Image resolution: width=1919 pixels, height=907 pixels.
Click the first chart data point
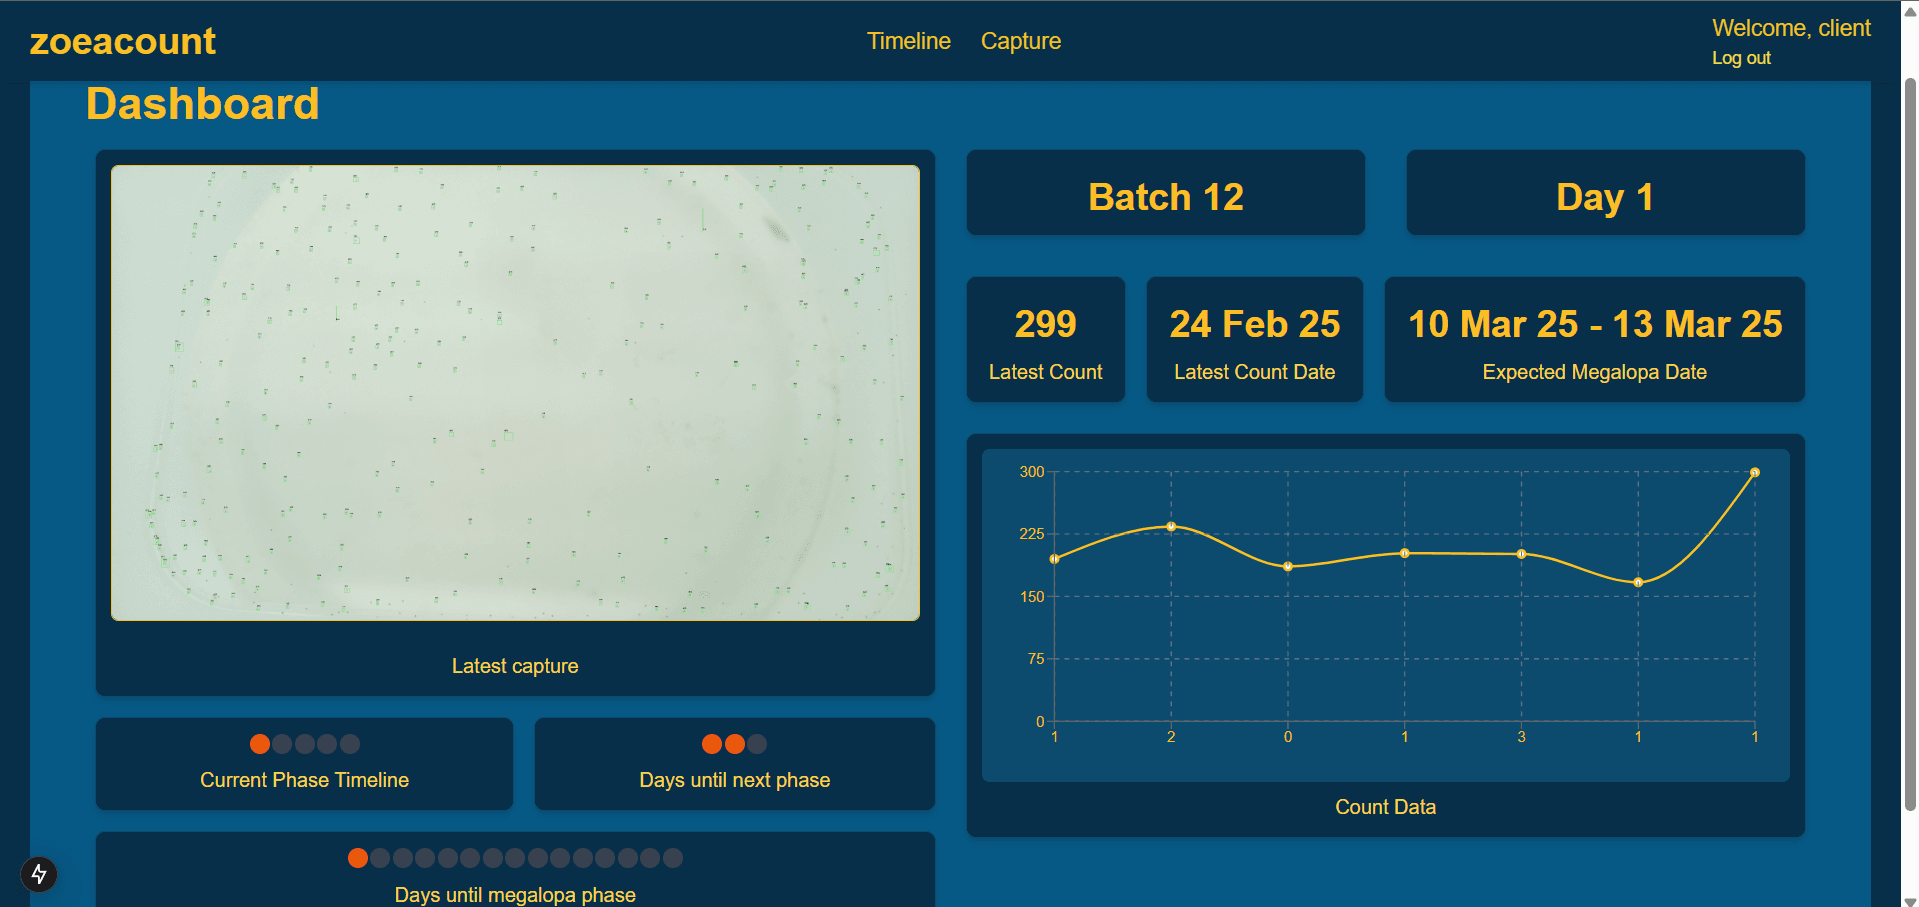tap(1054, 559)
